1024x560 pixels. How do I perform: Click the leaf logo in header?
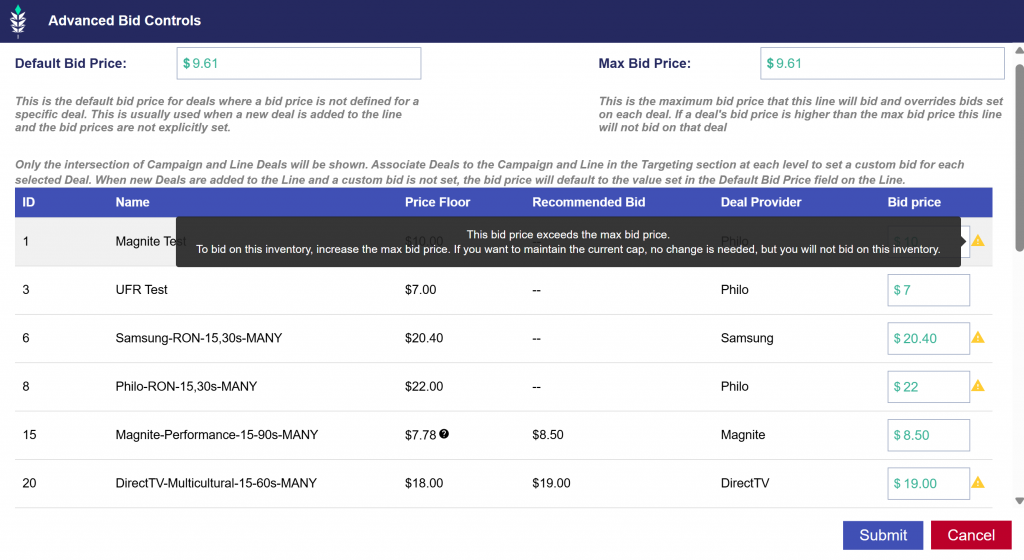click(18, 21)
